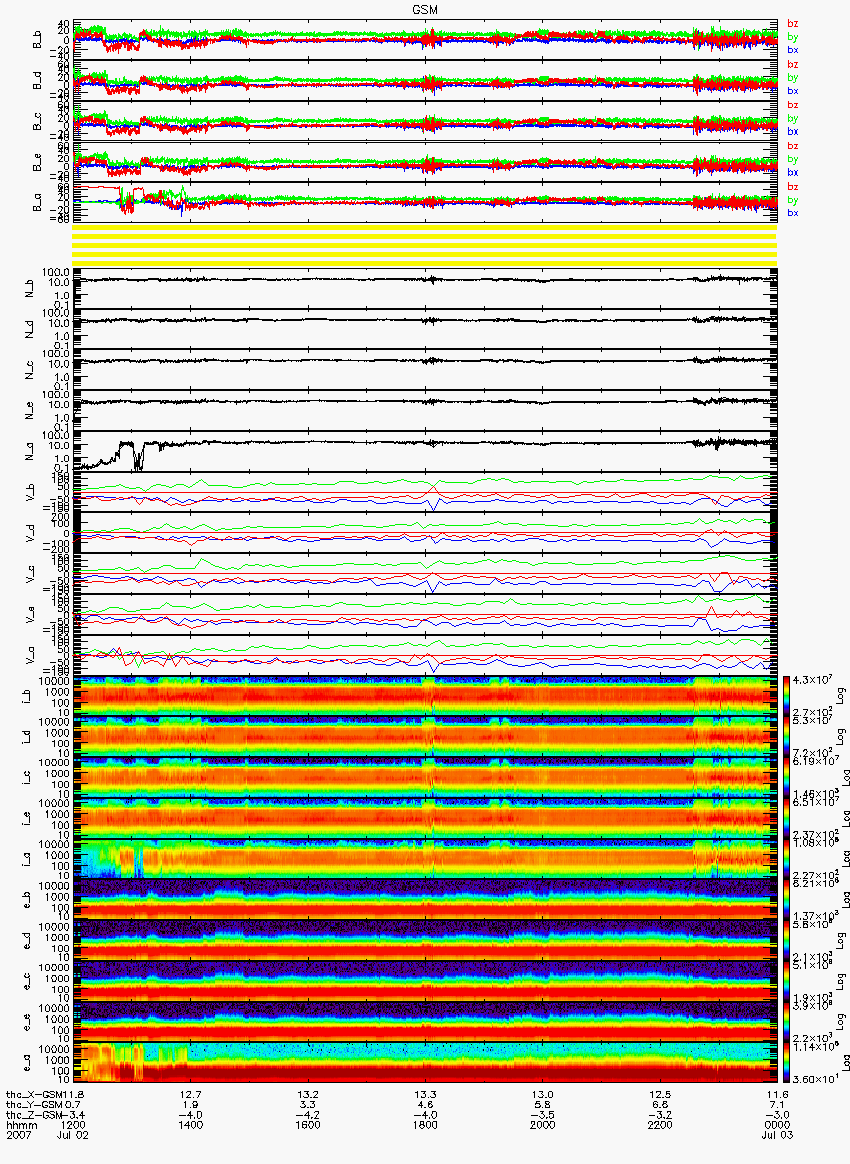Click inside the e_a electron spectrogram
The image size is (850, 1164).
pyautogui.click(x=425, y=1063)
